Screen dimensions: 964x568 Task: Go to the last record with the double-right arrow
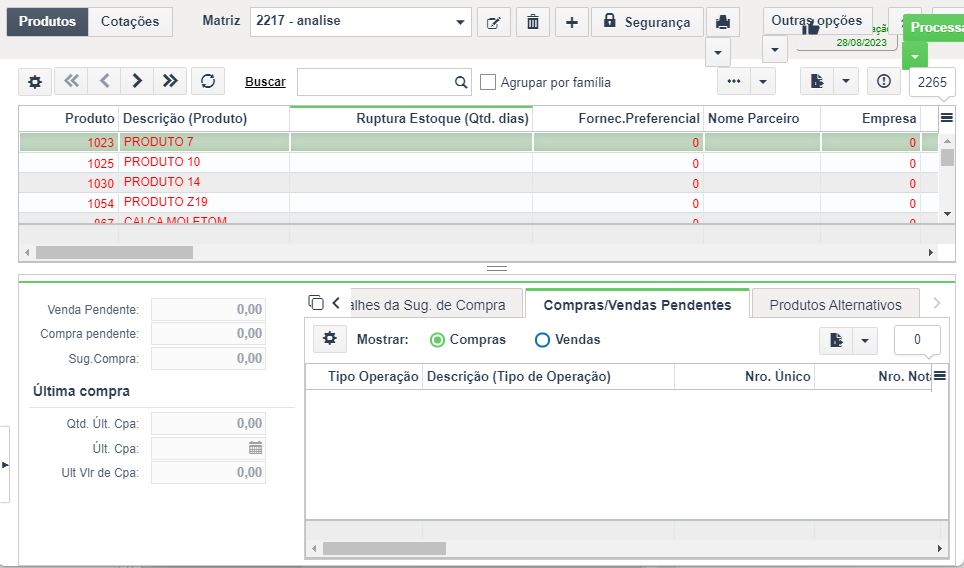pyautogui.click(x=170, y=81)
